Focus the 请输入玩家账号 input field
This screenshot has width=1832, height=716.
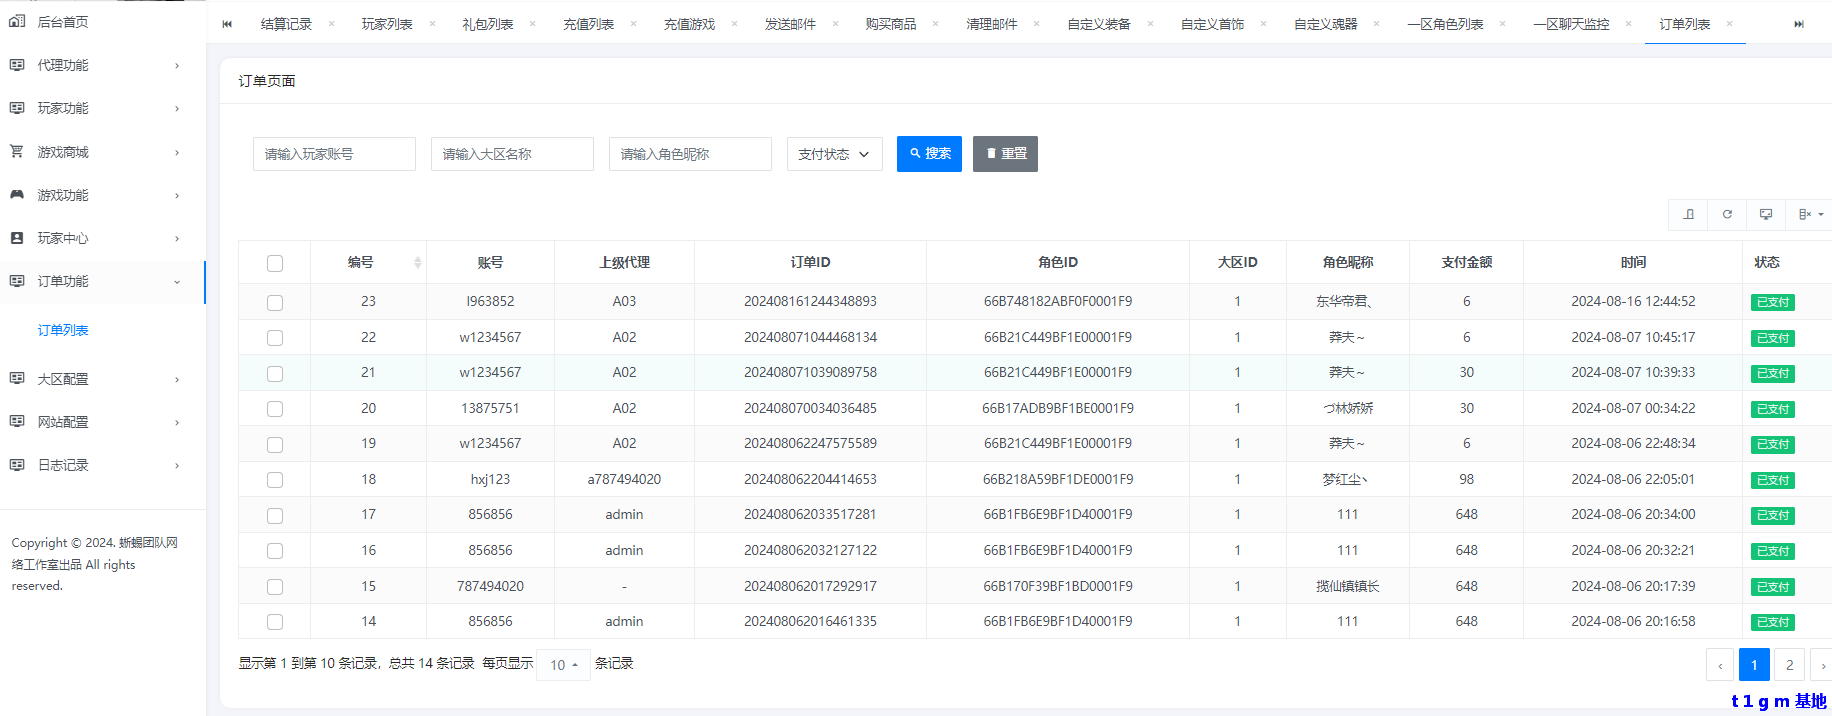click(334, 154)
